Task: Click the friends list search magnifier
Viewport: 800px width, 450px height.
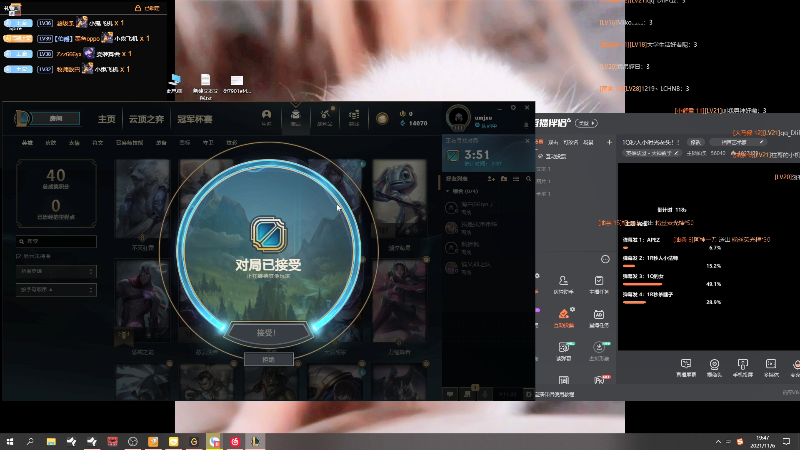Action: (x=529, y=179)
